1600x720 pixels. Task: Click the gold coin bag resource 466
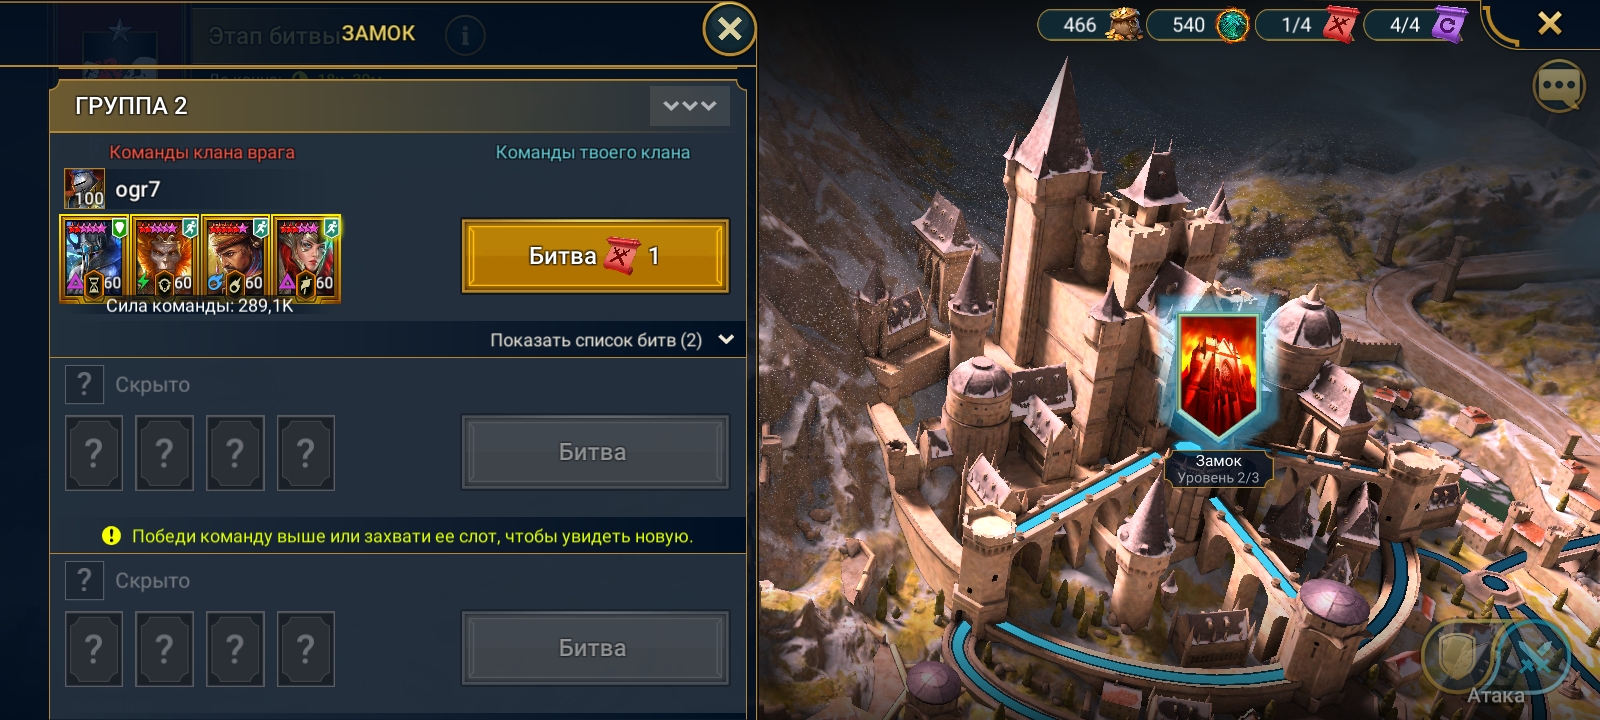click(1091, 24)
